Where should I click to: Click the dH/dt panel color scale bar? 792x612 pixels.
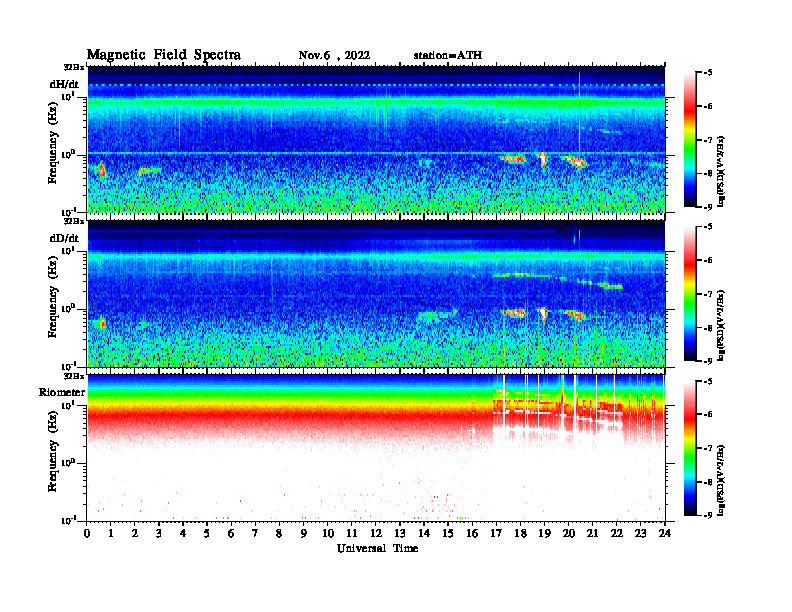(689, 140)
